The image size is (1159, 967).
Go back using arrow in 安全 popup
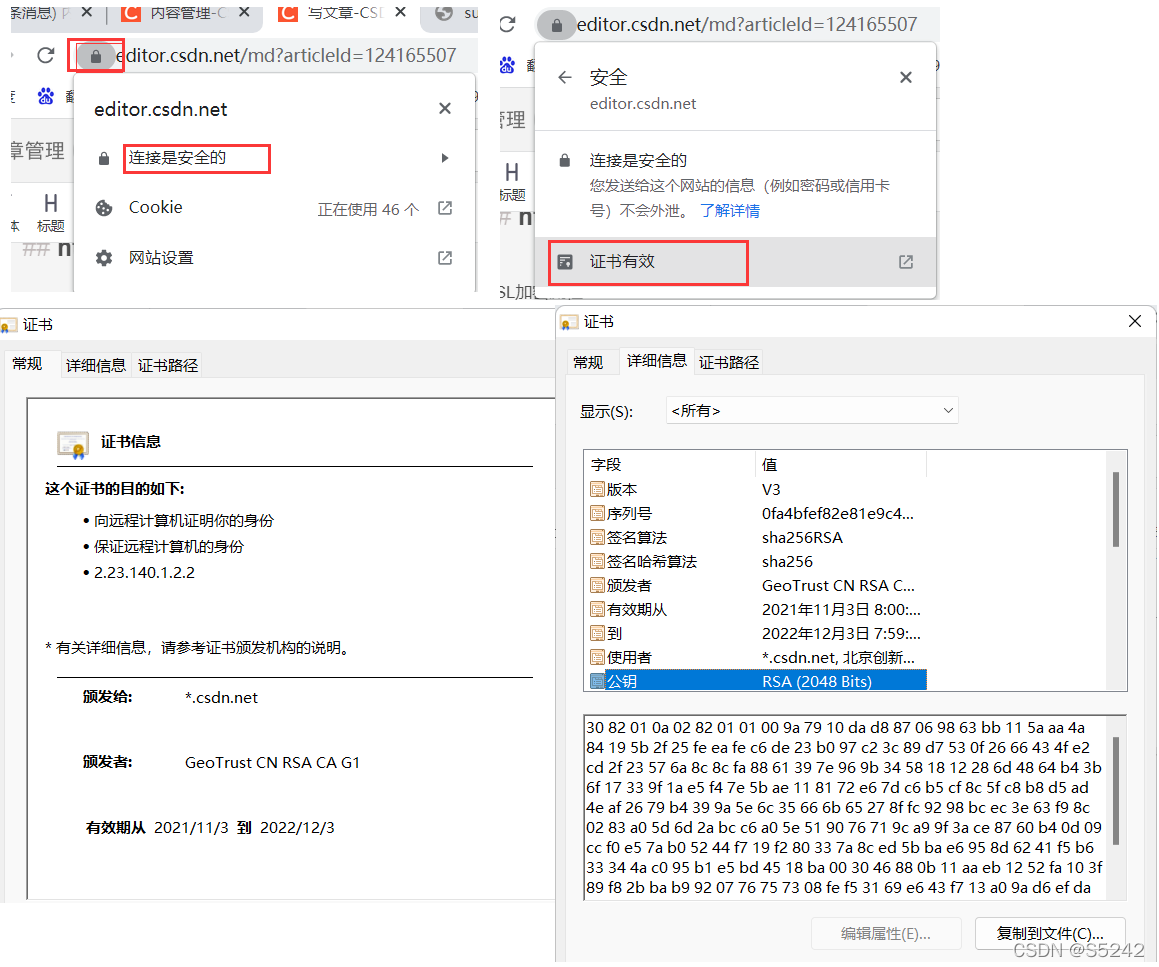click(x=565, y=78)
